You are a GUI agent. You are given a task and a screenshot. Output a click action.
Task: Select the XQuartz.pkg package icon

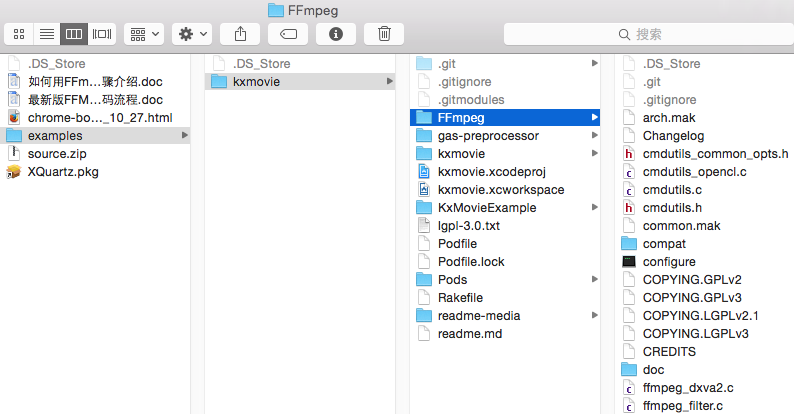(x=14, y=172)
